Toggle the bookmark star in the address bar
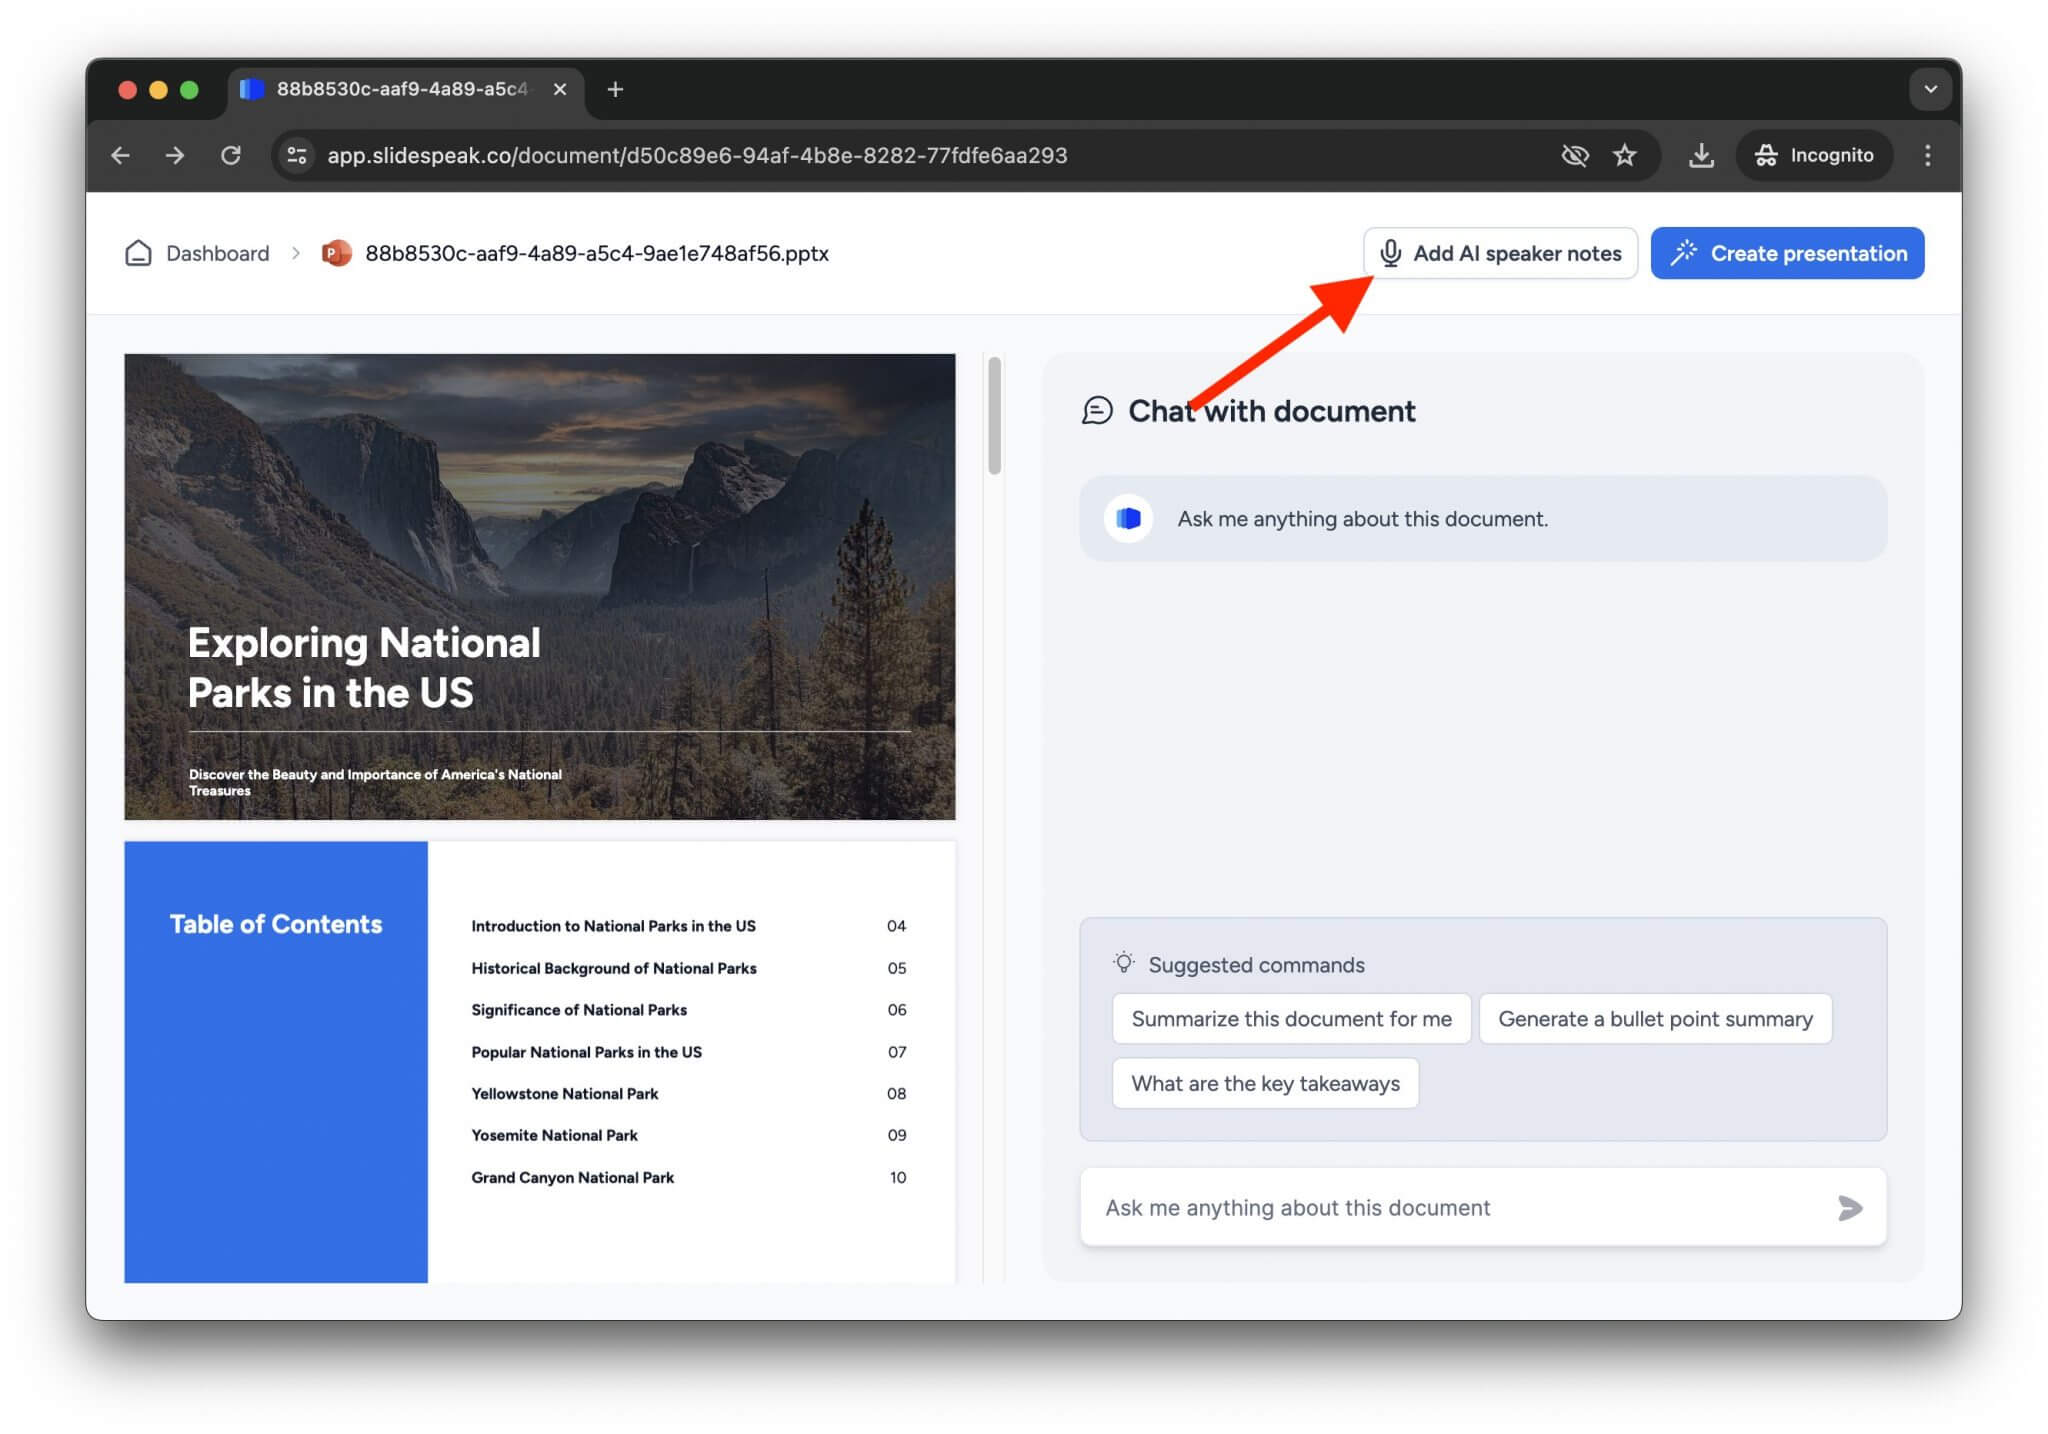The height and width of the screenshot is (1434, 2048). 1624,155
